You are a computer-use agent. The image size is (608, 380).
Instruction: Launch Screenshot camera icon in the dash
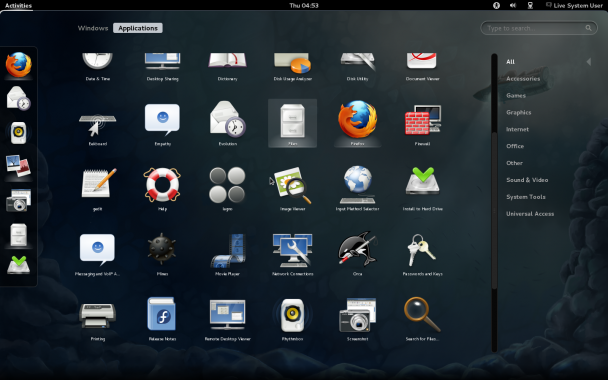18,200
